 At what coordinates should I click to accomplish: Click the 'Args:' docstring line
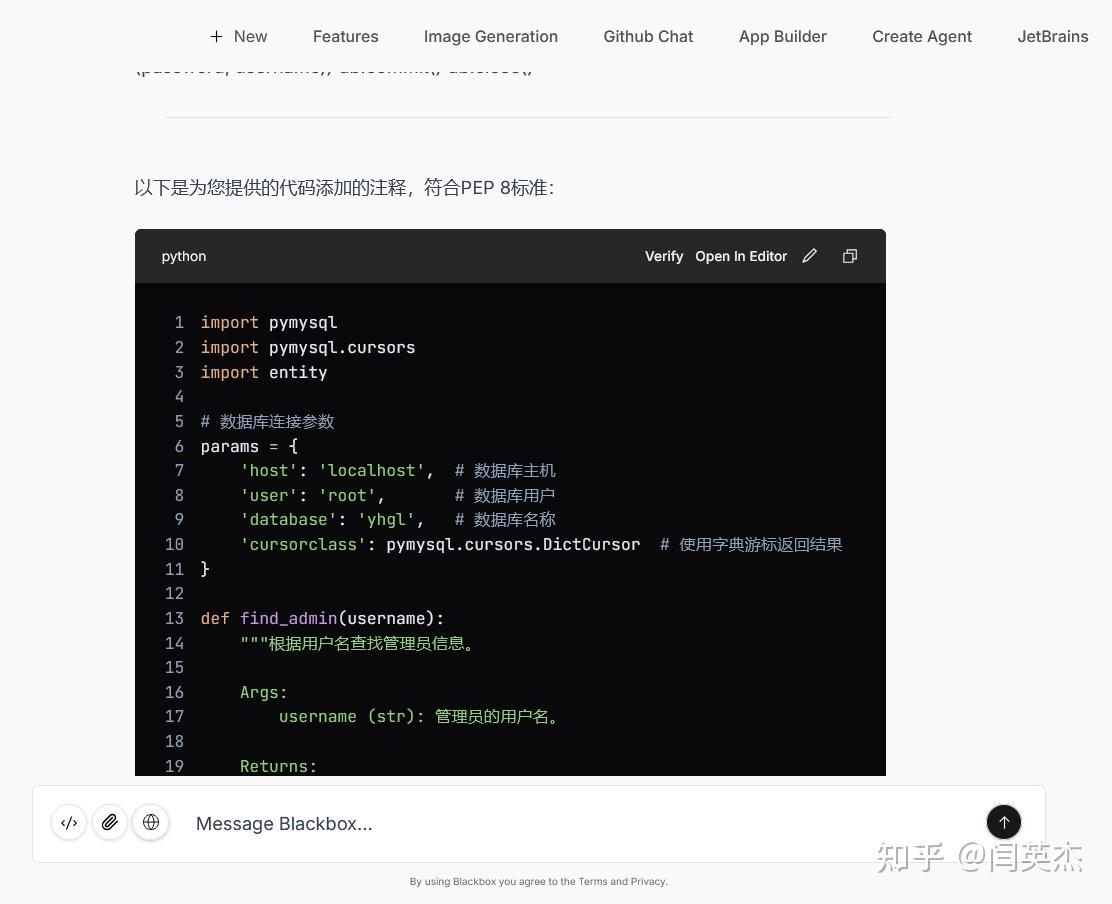263,692
